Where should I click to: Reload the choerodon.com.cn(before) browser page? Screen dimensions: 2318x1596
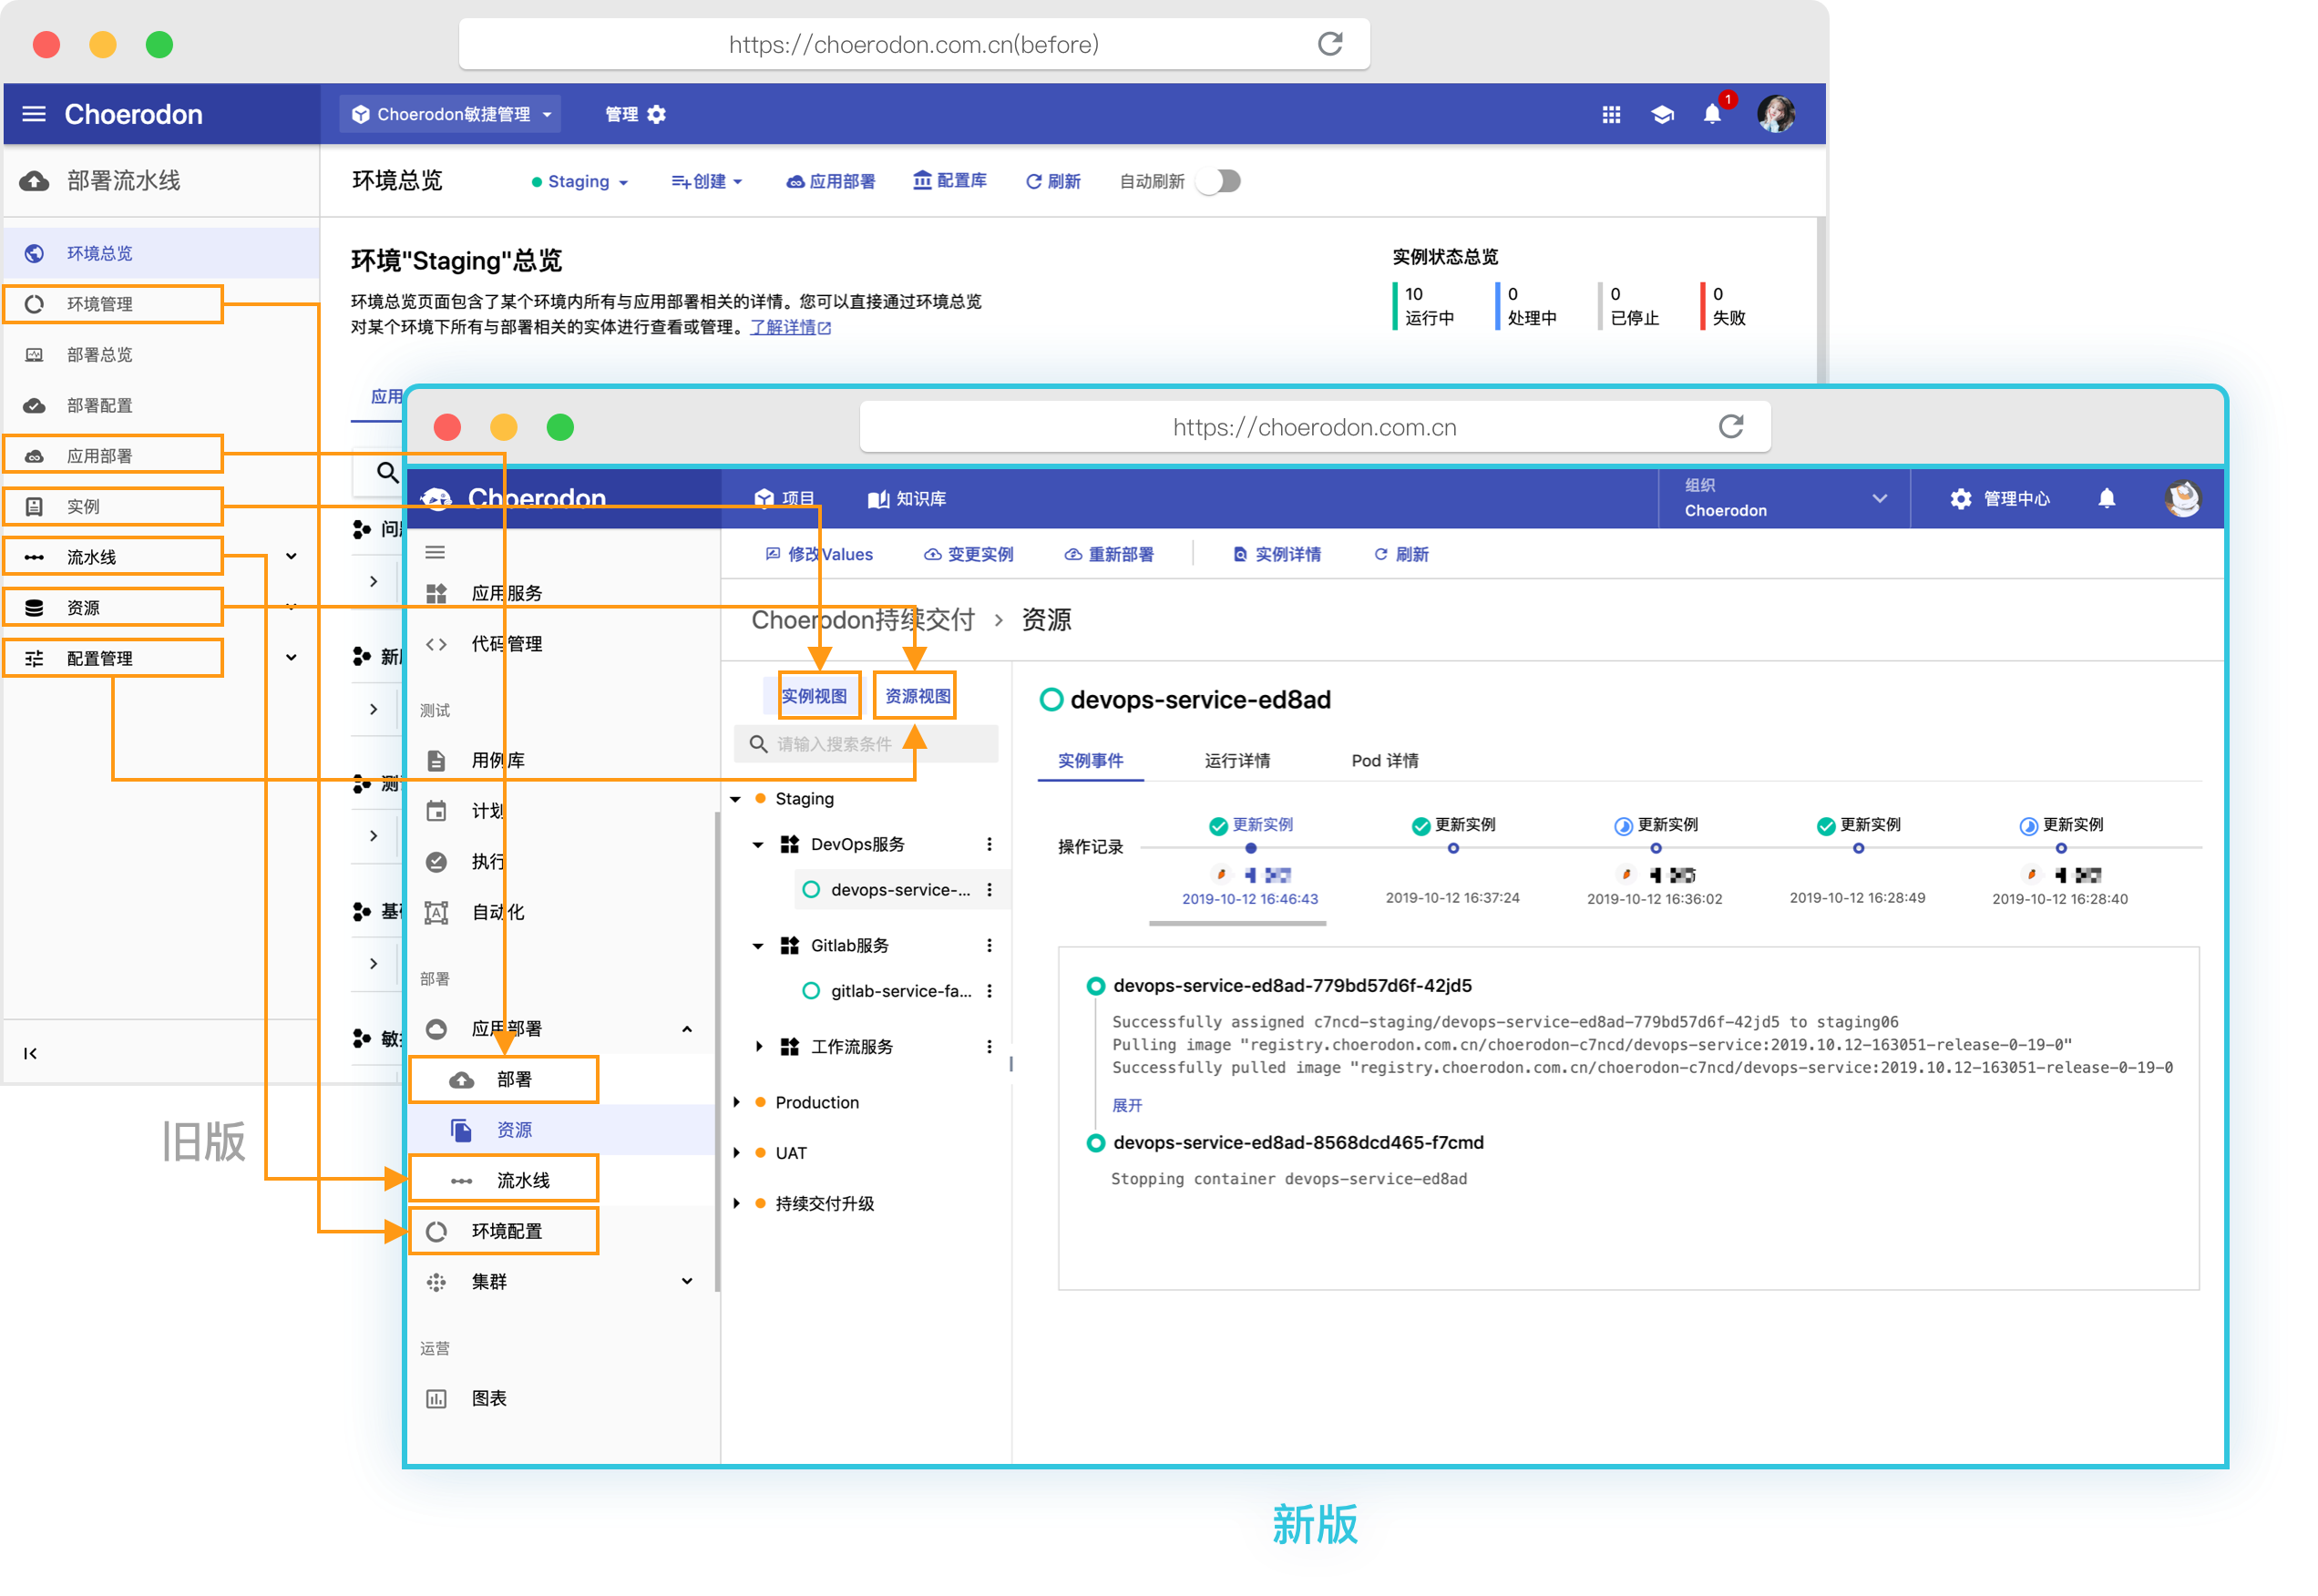1330,44
